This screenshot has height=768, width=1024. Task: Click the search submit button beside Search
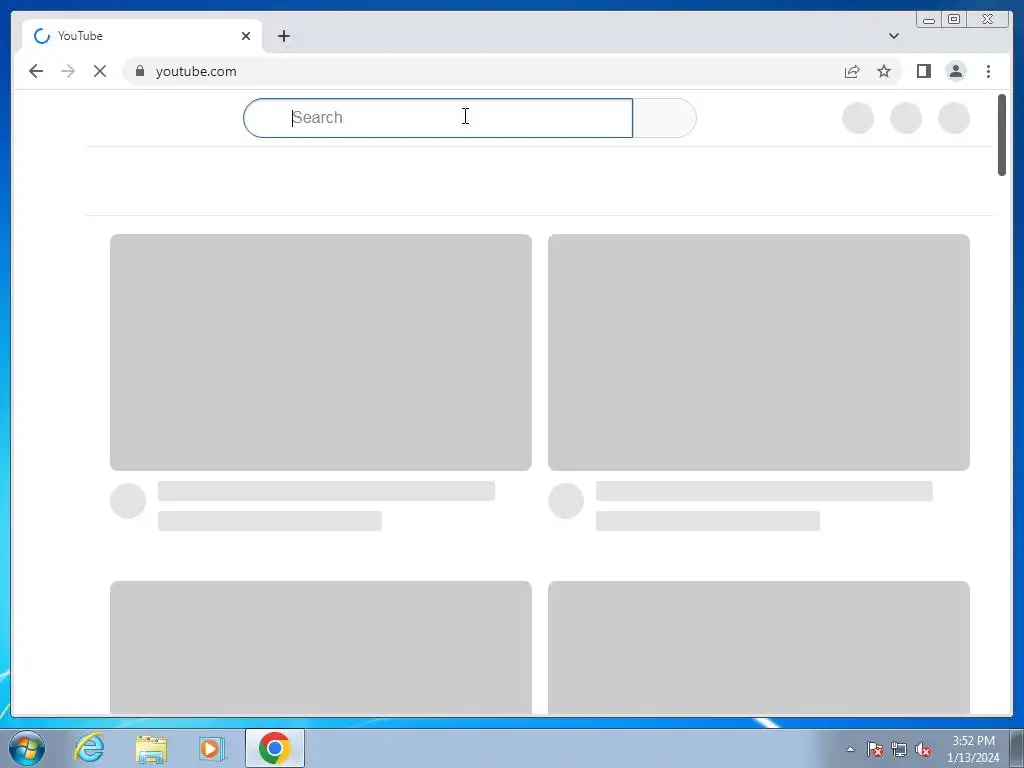(664, 118)
